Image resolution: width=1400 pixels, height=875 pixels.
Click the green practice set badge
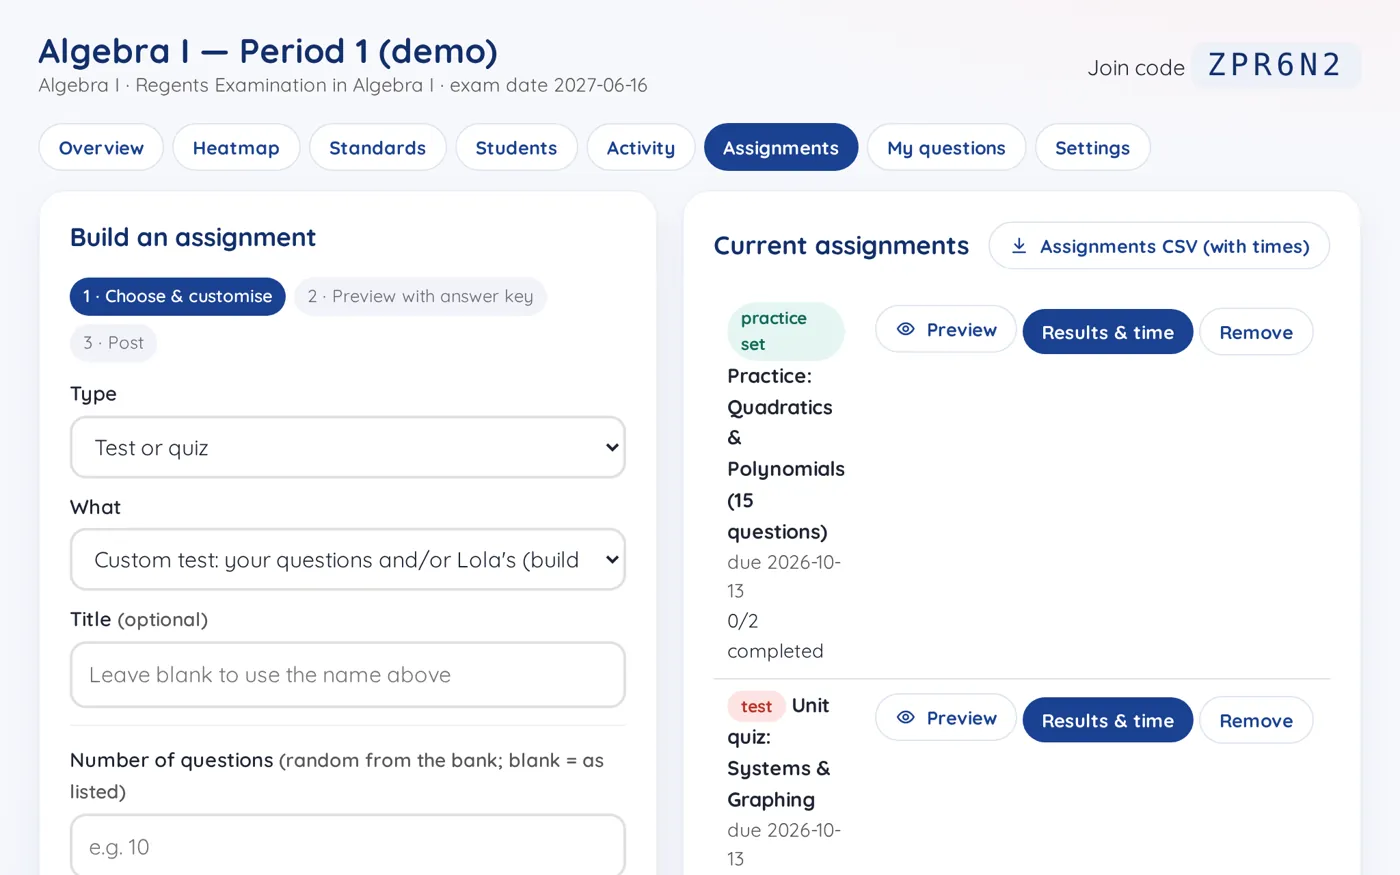tap(785, 331)
